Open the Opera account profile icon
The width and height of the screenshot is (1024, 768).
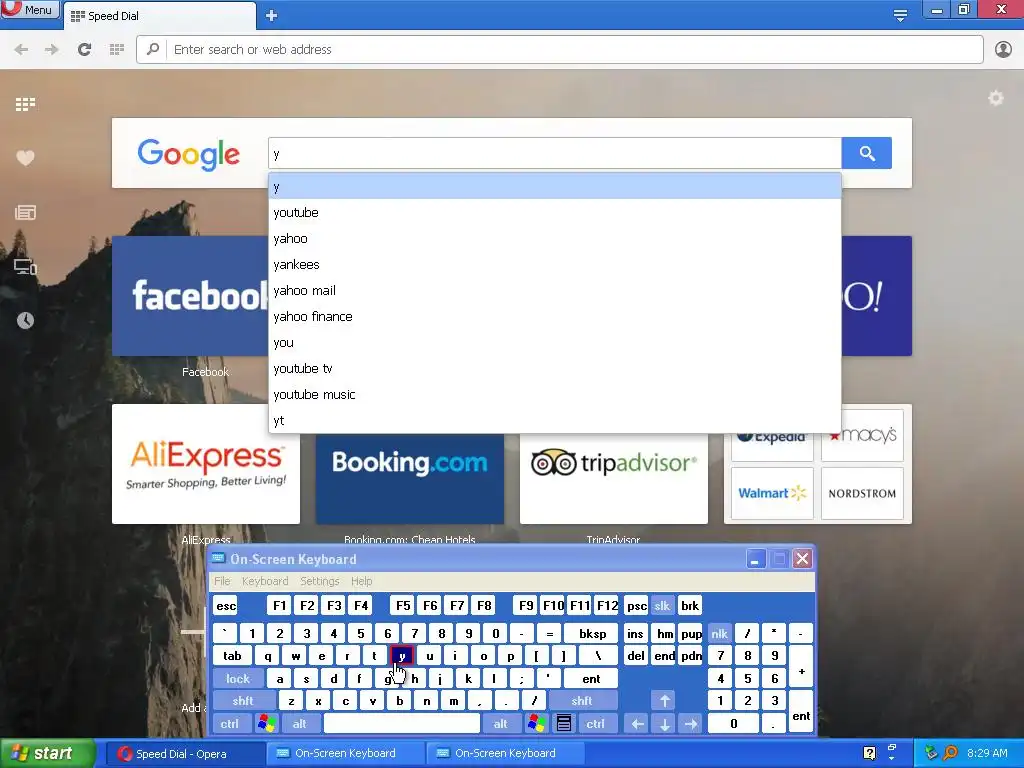[1003, 50]
